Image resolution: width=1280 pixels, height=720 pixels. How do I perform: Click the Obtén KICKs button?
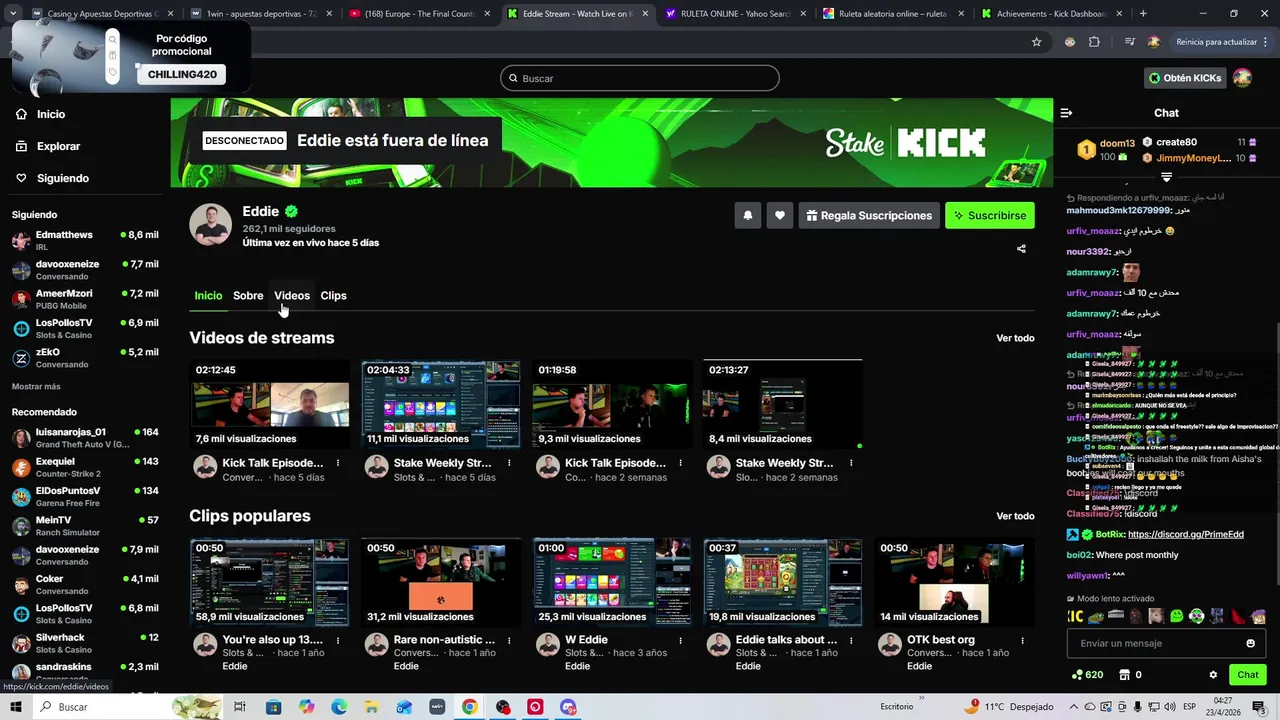coord(1185,78)
